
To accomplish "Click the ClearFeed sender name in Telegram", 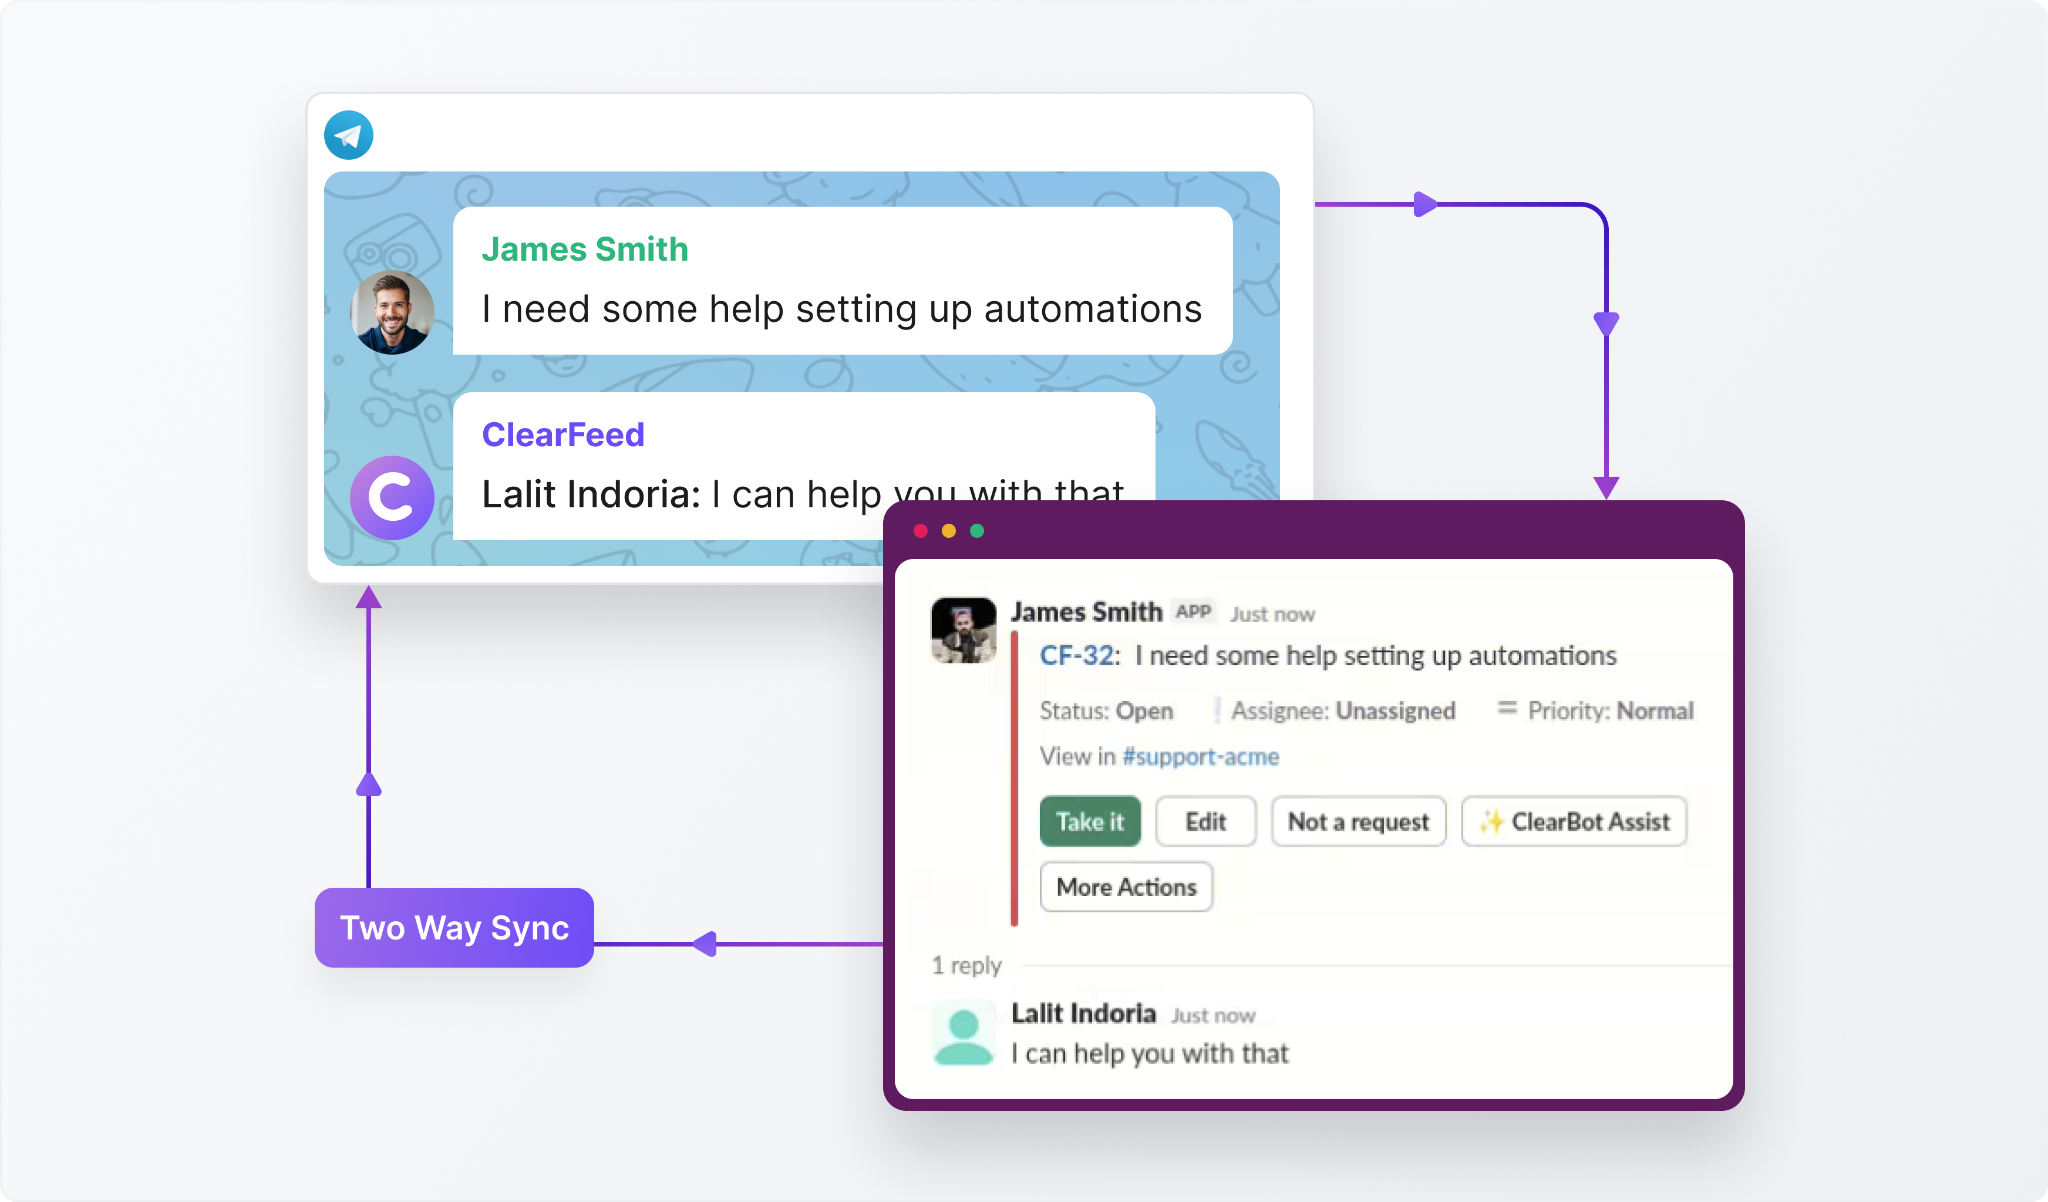I will point(563,435).
